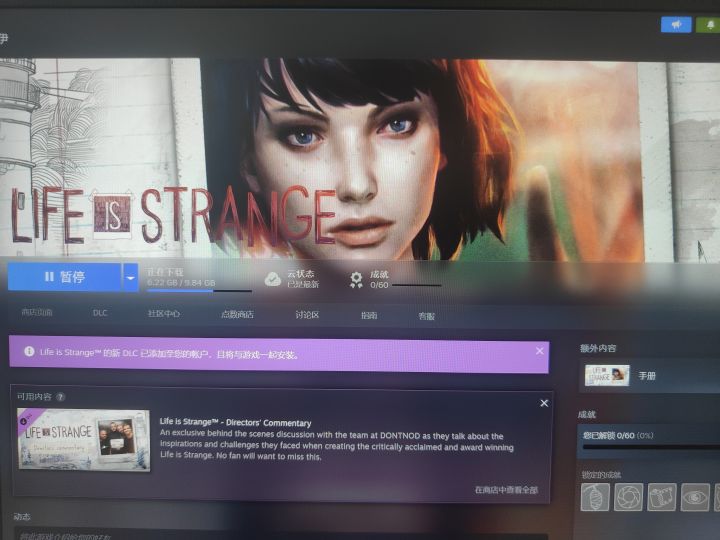Click the manual thumbnail under 额外内容
This screenshot has height=540, width=720.
(x=607, y=376)
